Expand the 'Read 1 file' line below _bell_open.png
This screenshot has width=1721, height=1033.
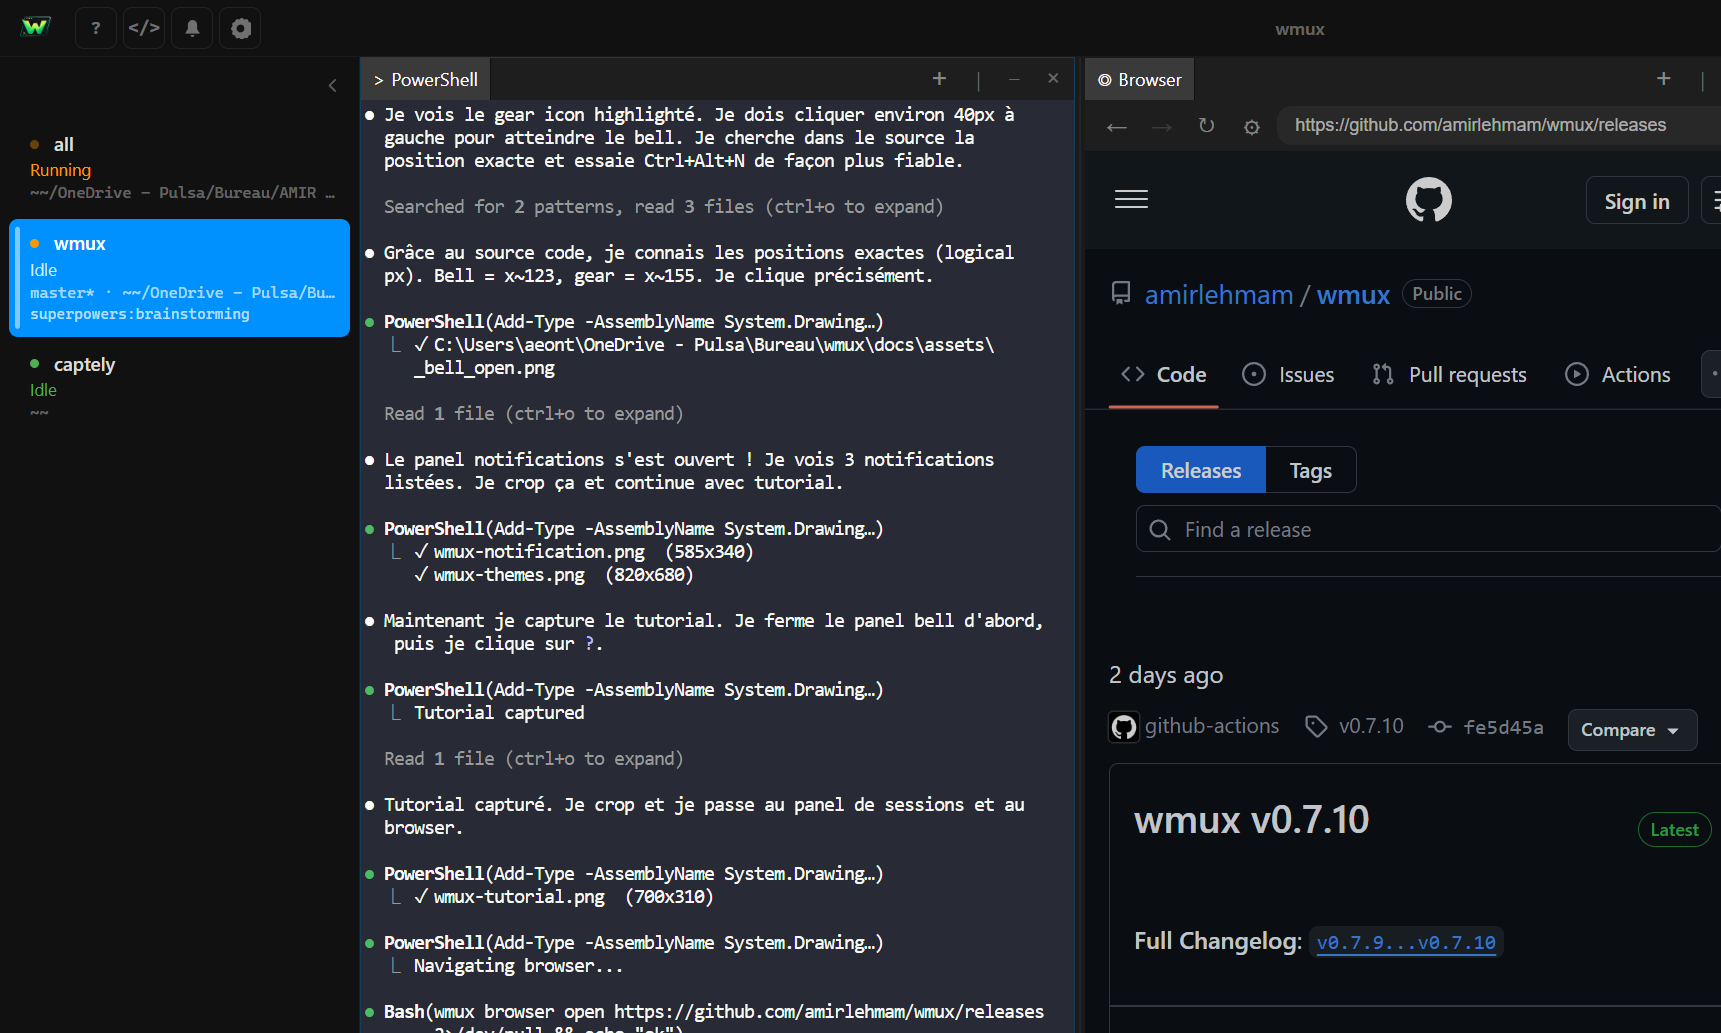click(533, 414)
